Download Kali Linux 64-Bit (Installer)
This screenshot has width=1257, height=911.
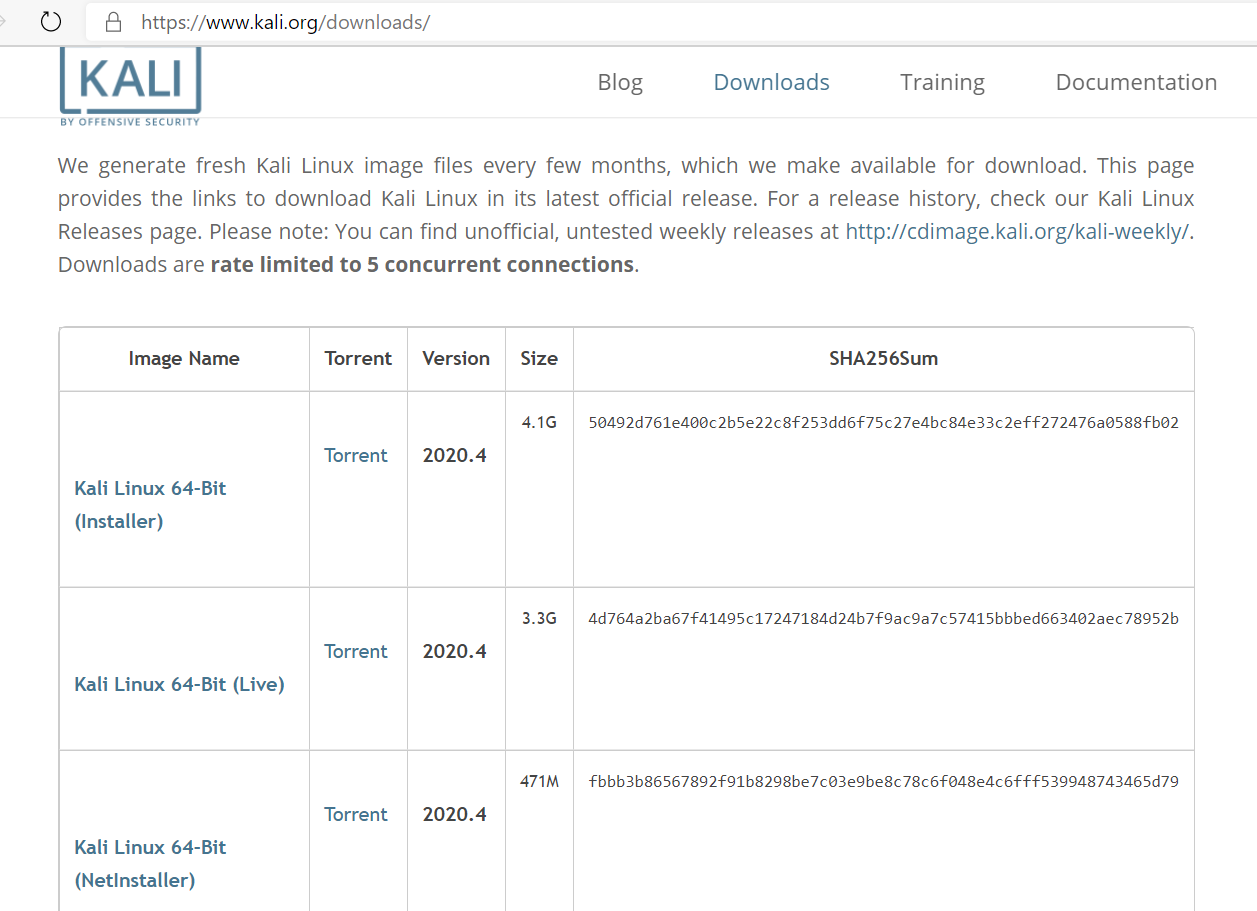coord(150,504)
